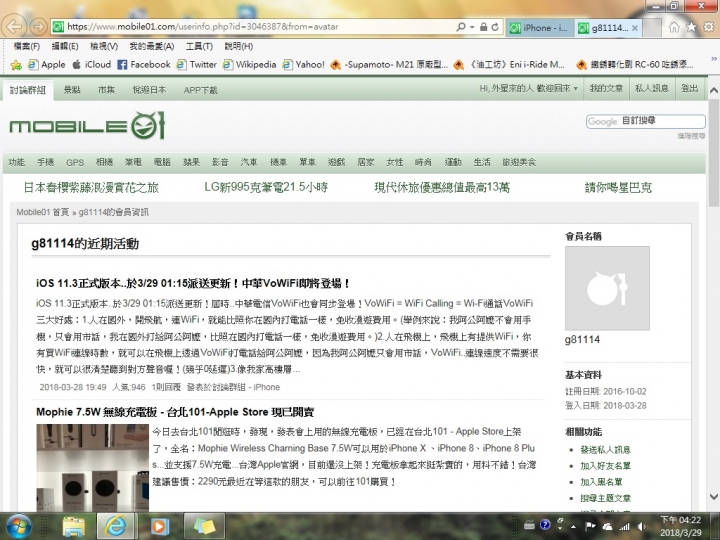The height and width of the screenshot is (540, 720).
Task: Open the 檔案(F) menu
Action: [27, 46]
